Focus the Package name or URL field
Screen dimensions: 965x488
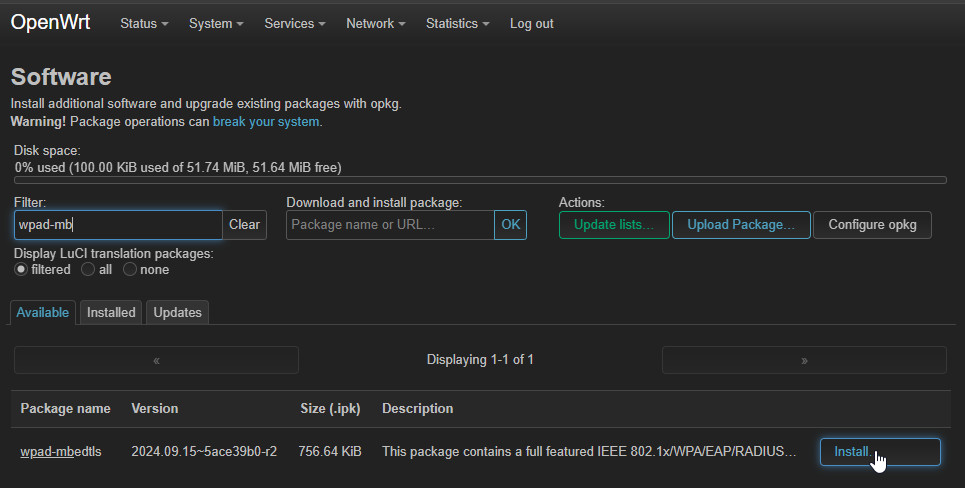(x=390, y=225)
